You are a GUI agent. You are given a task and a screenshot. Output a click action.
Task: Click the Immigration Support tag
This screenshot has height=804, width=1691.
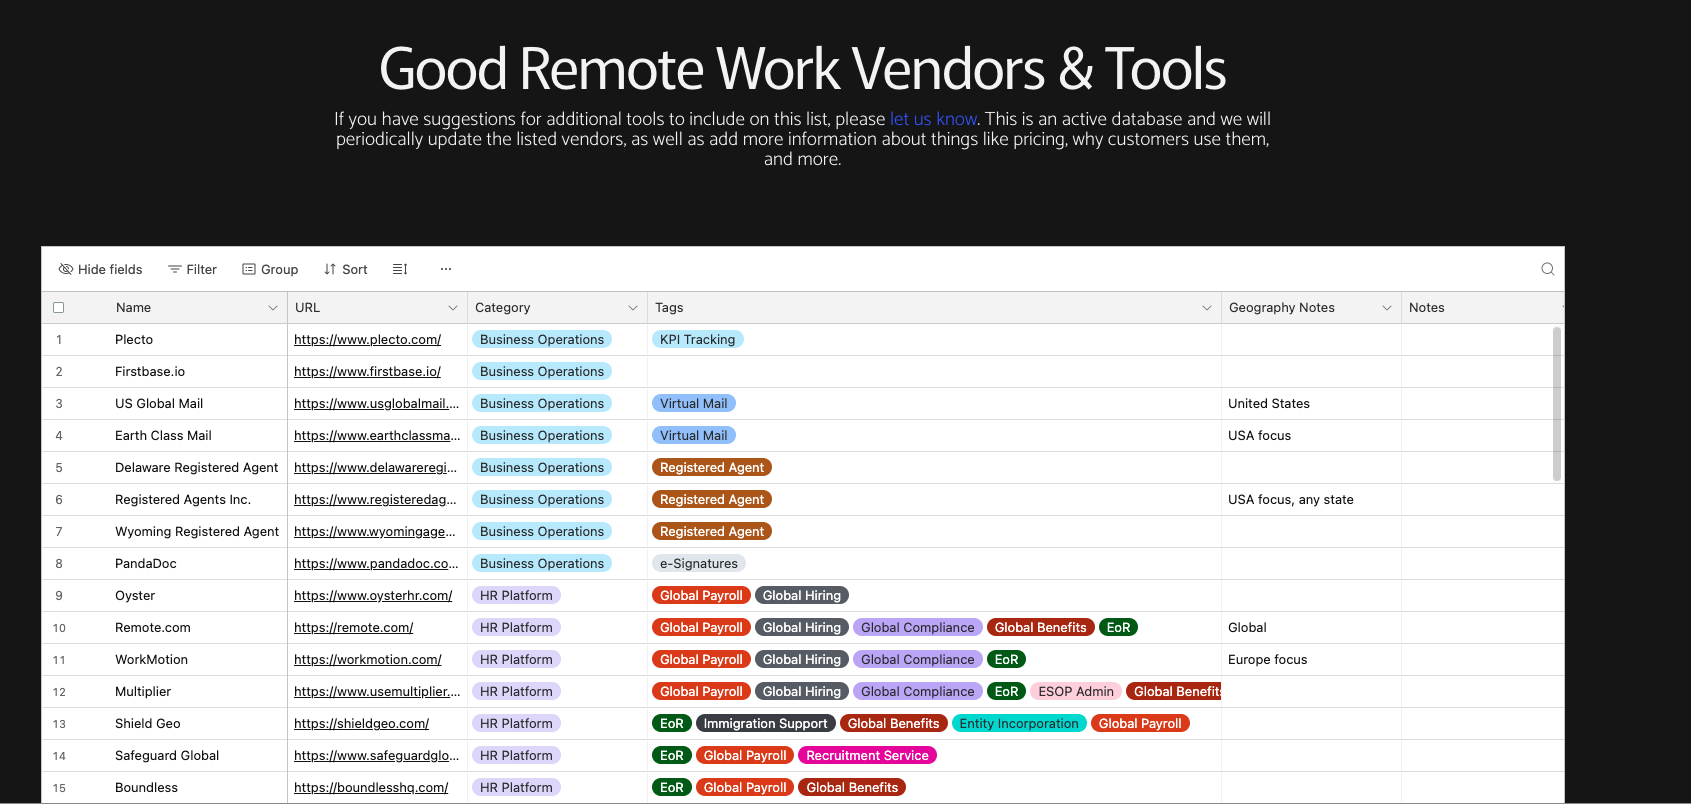pyautogui.click(x=765, y=724)
